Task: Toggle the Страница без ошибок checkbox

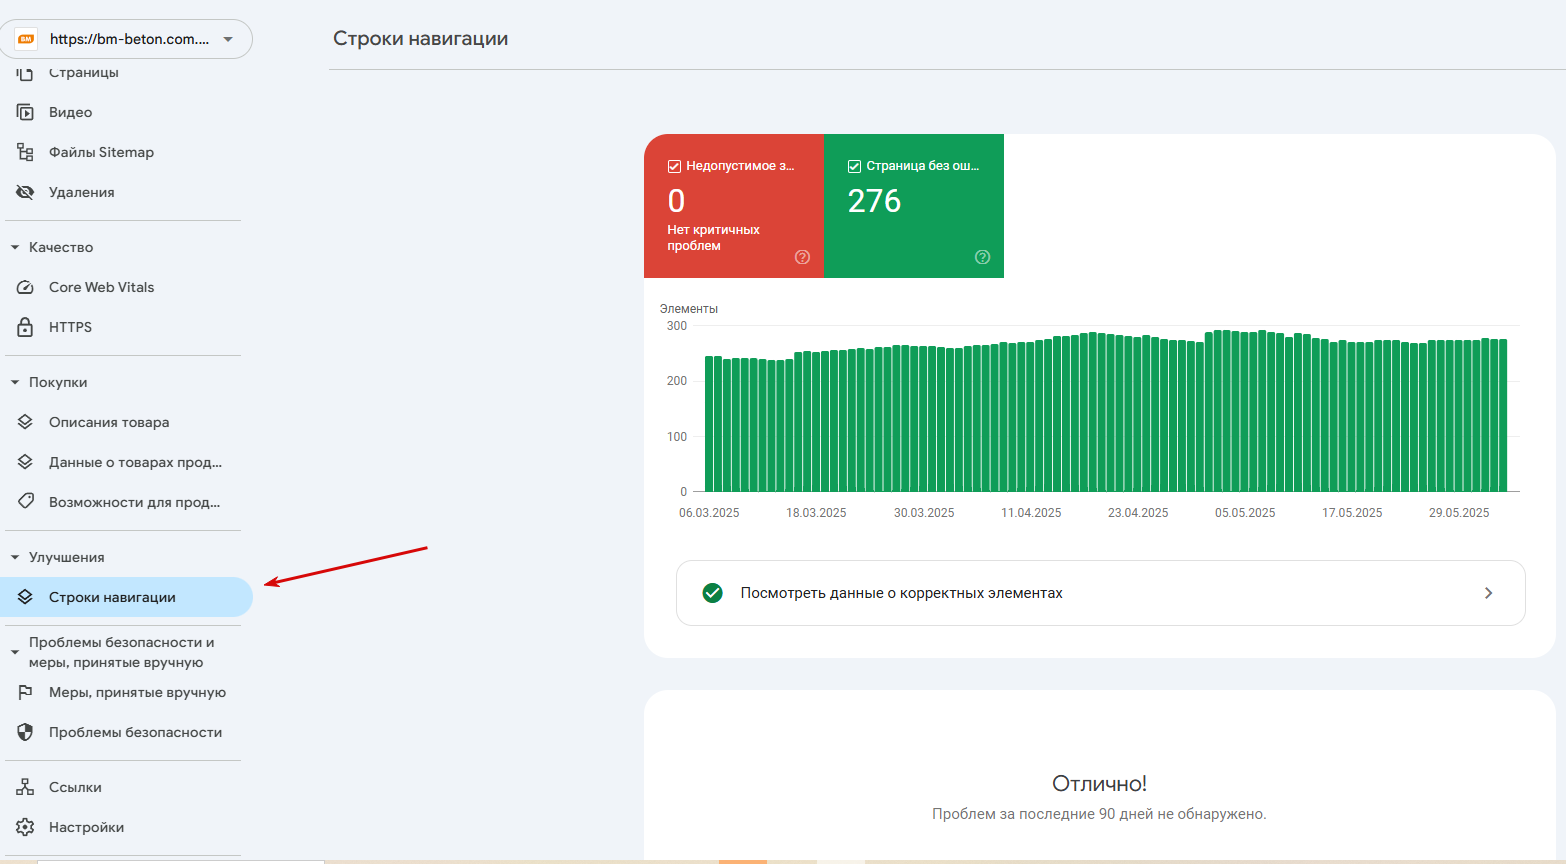Action: (854, 166)
